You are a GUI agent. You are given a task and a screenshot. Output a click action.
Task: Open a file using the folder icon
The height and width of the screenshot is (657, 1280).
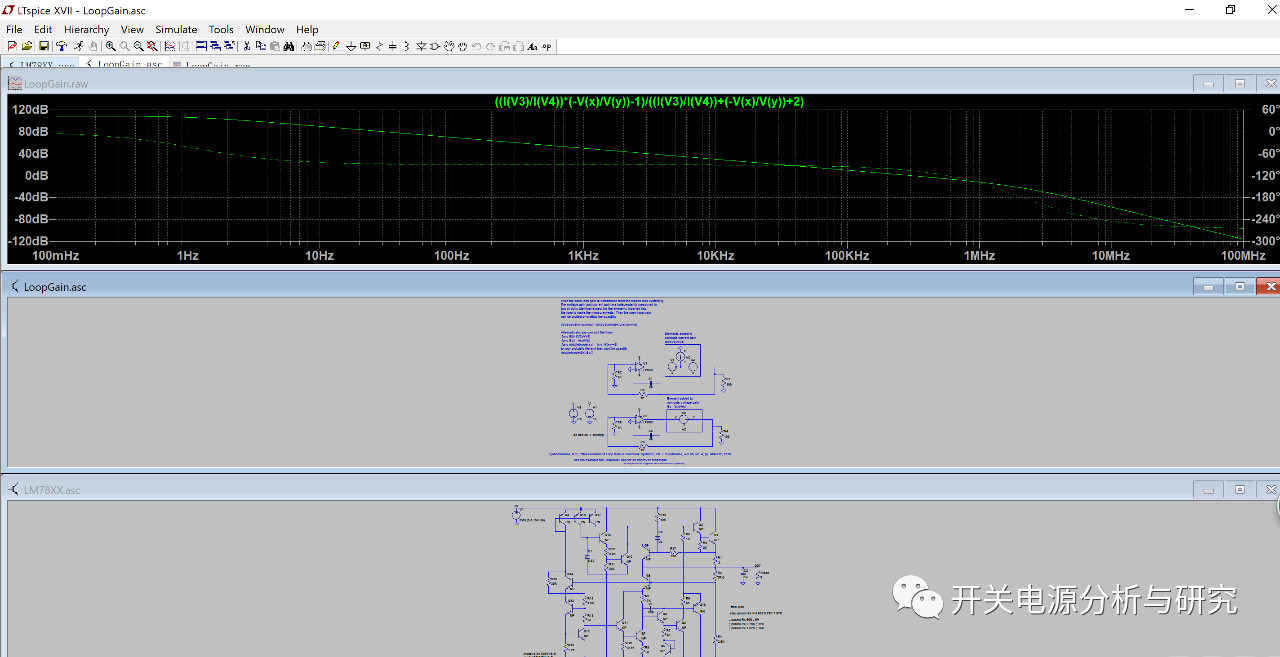click(27, 46)
